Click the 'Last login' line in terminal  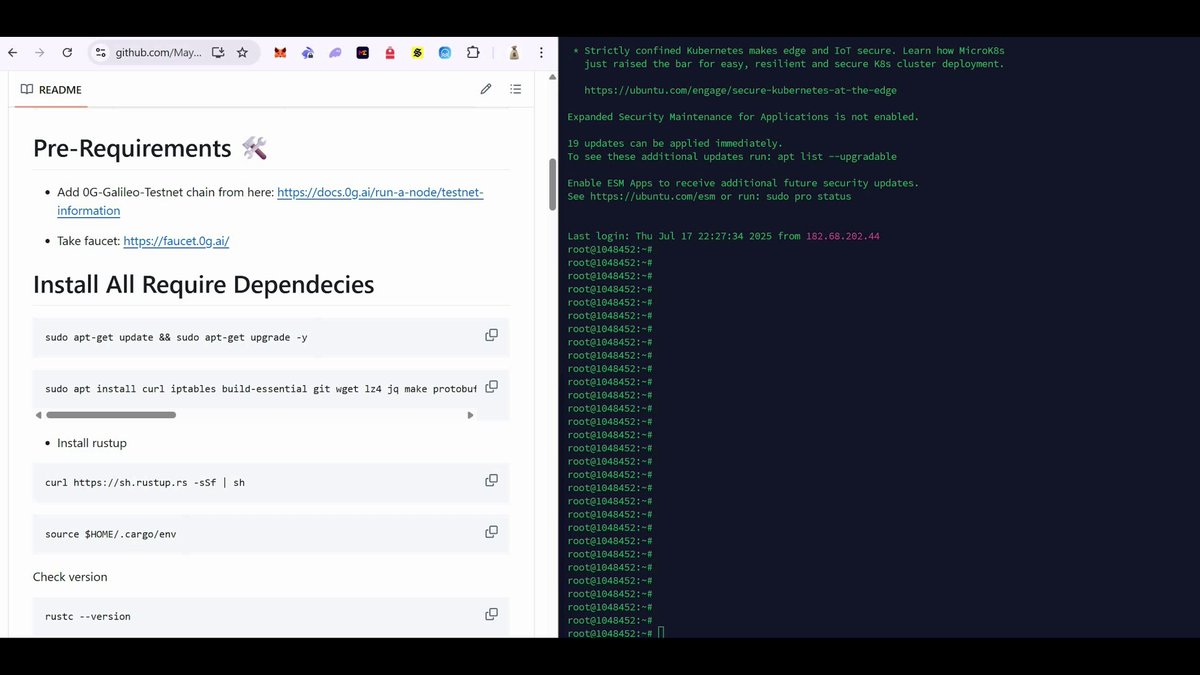pos(723,236)
